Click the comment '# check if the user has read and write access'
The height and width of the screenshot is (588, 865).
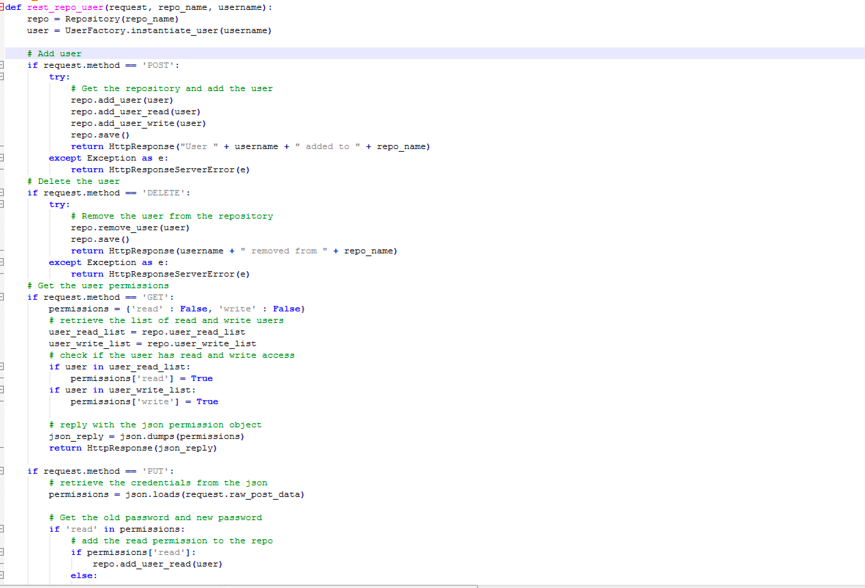[x=172, y=355]
